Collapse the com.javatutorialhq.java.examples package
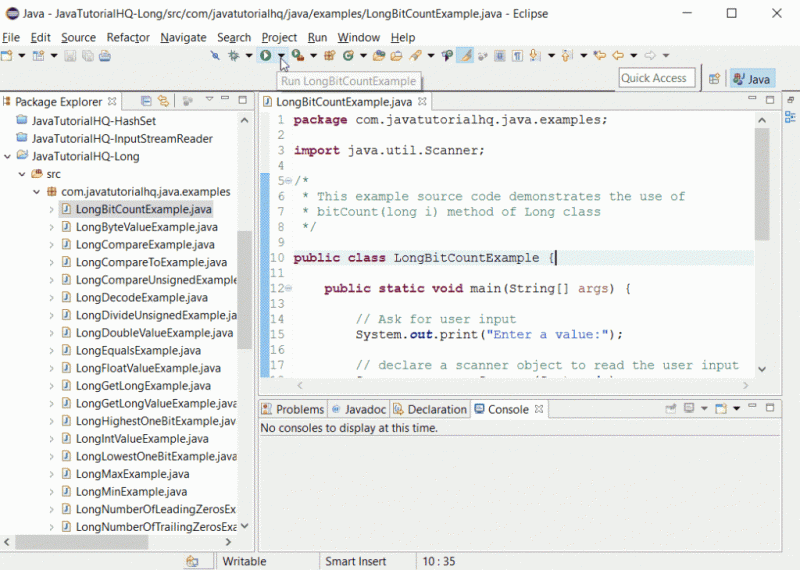The image size is (800, 570). click(x=37, y=192)
